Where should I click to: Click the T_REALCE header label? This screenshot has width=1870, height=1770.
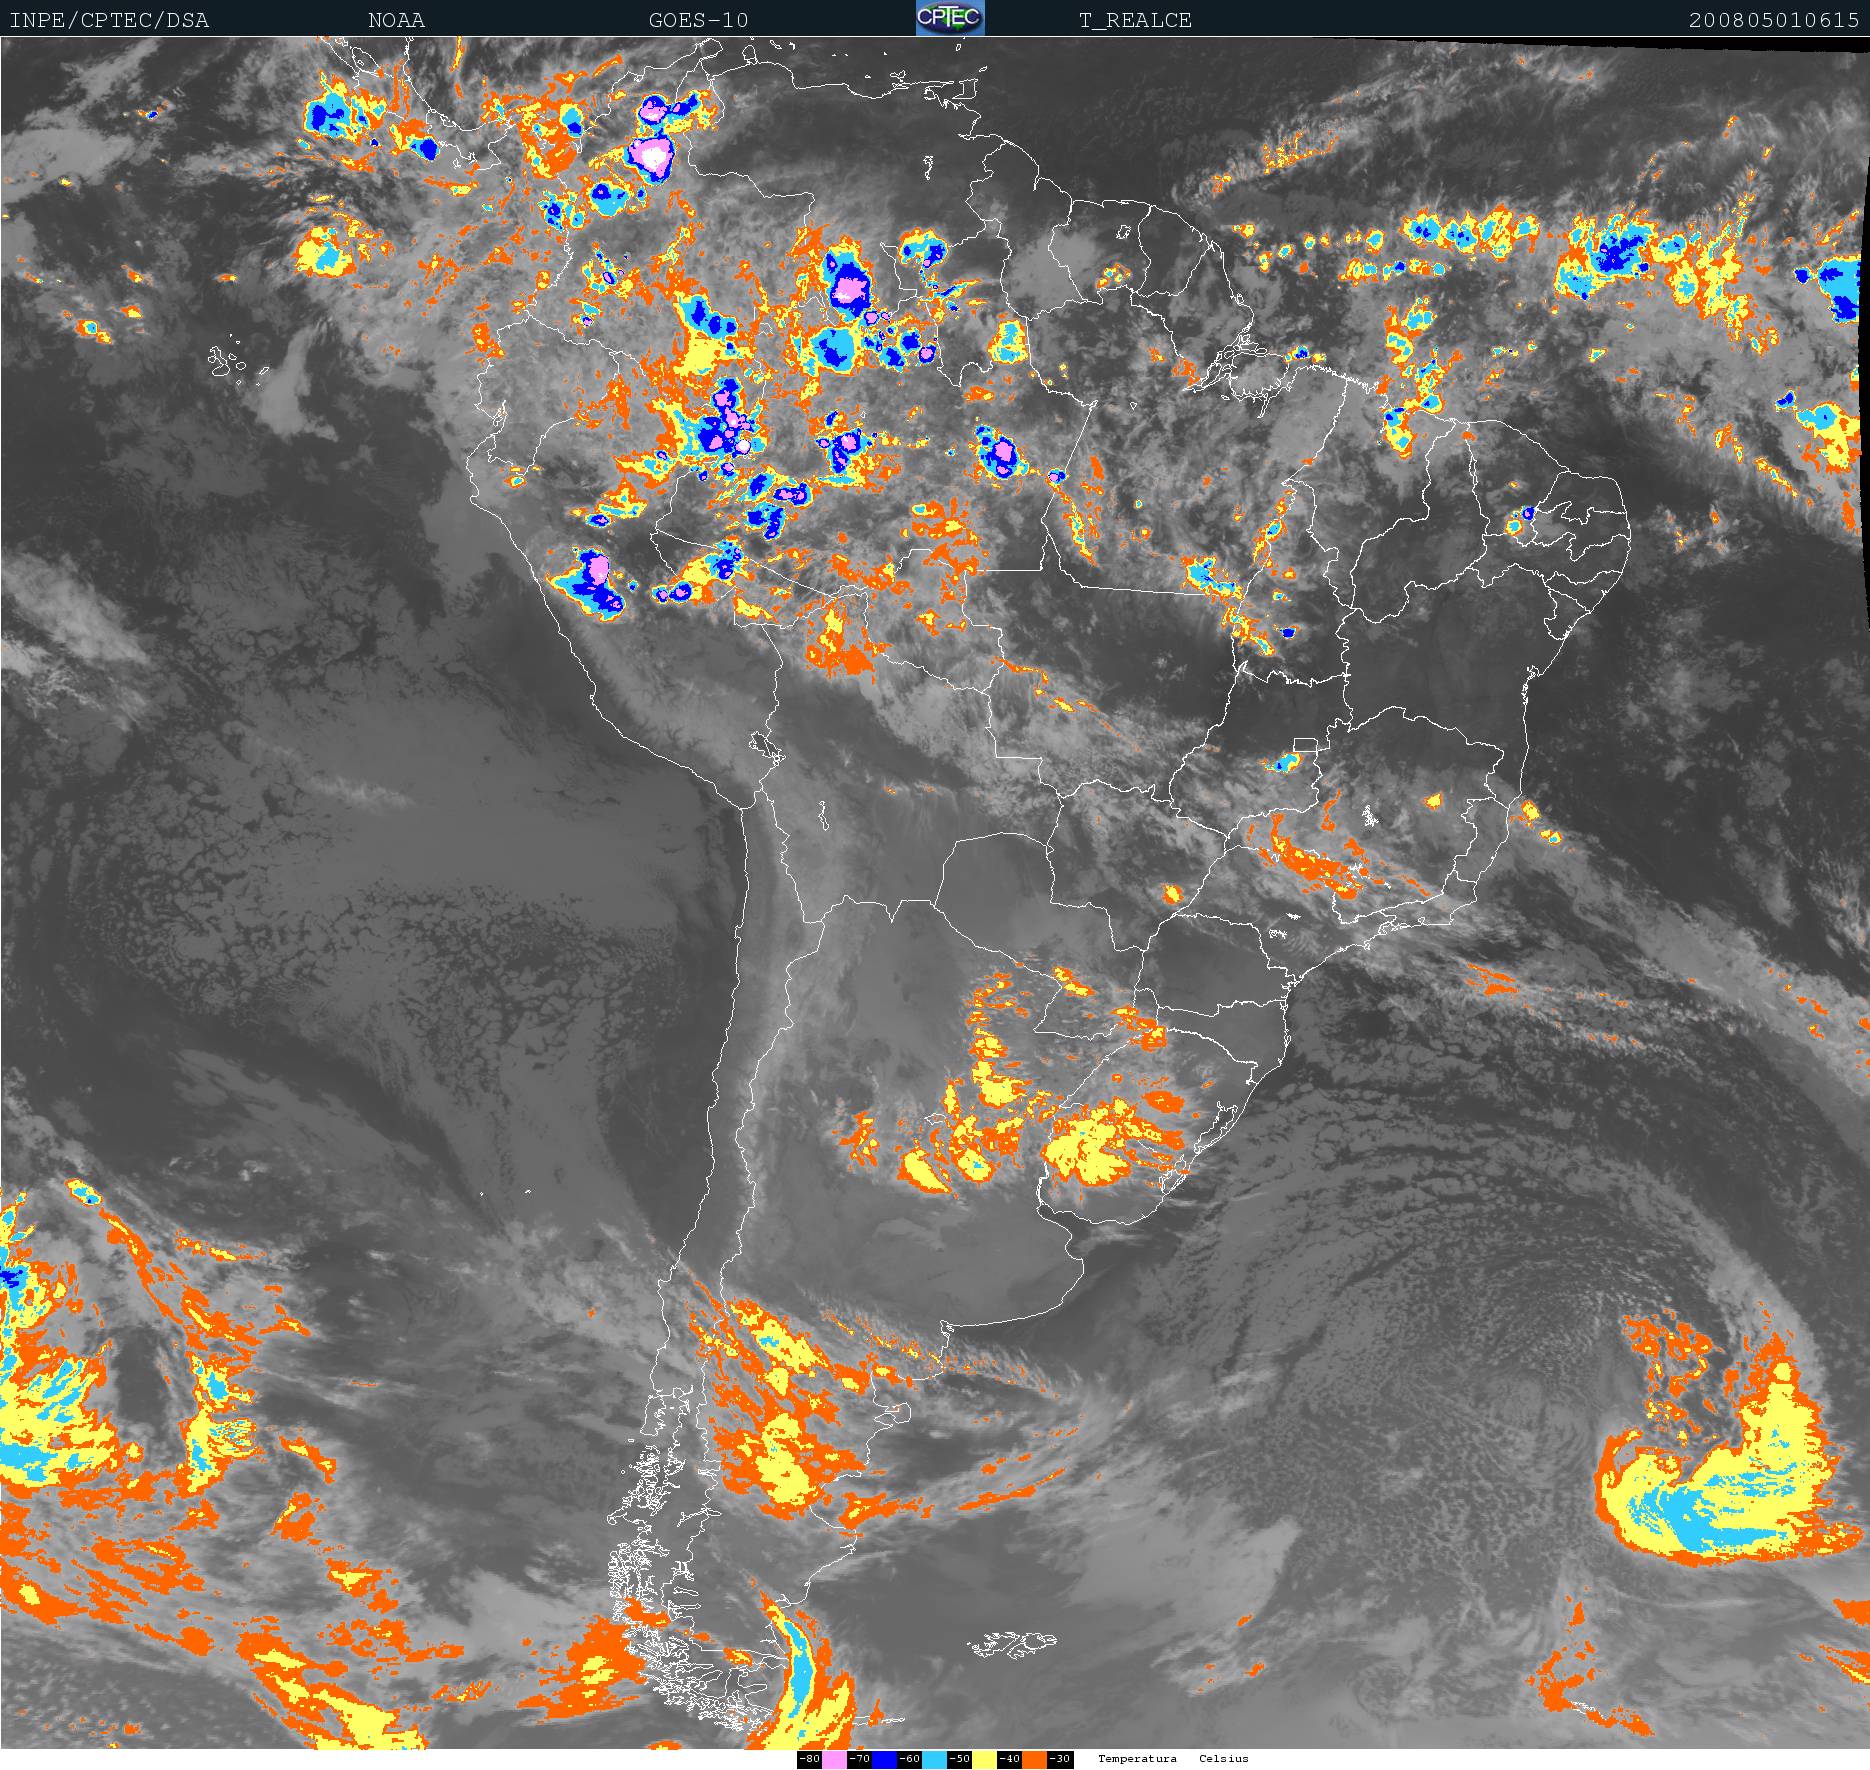click(1135, 20)
